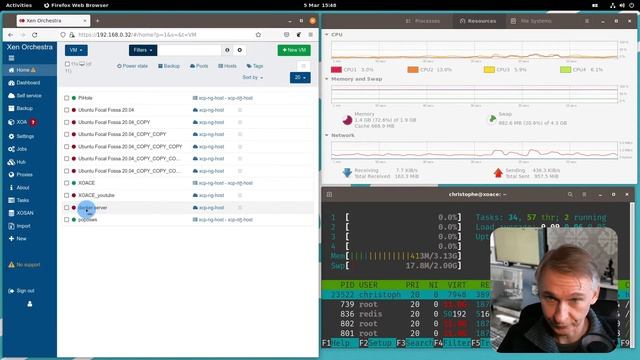Collapse the Memory and Swap section
Image resolution: width=640 pixels, height=360 pixels.
click(327, 79)
